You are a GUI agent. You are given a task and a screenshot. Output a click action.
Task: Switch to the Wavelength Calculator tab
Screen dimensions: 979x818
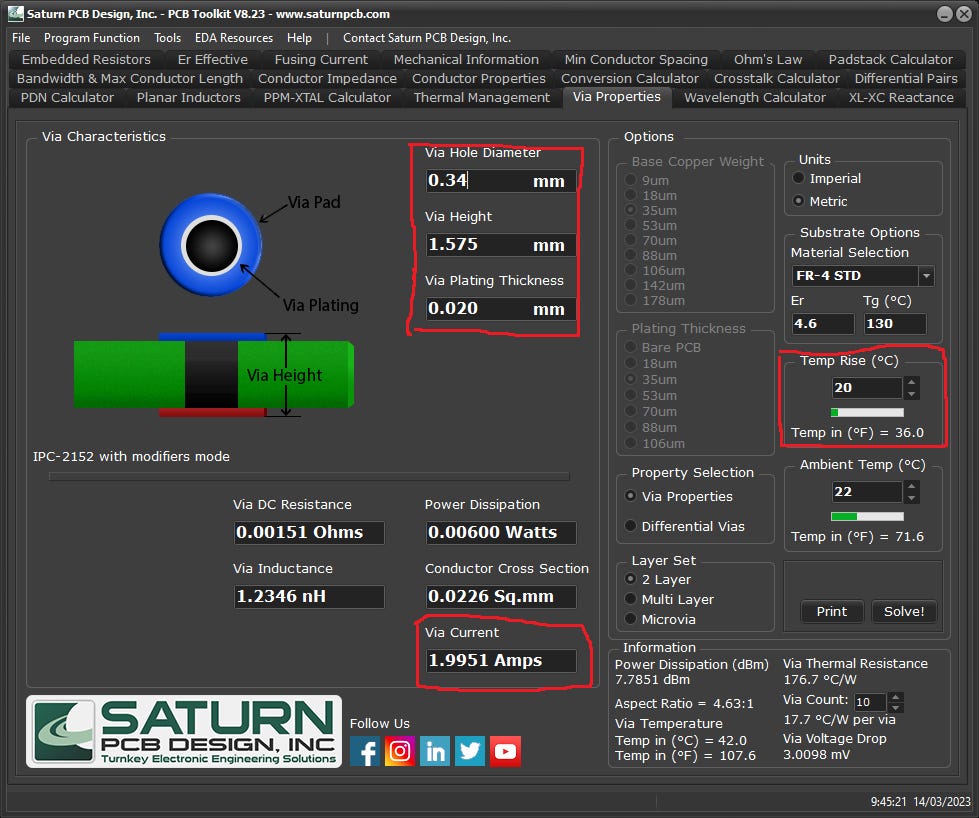click(x=755, y=98)
